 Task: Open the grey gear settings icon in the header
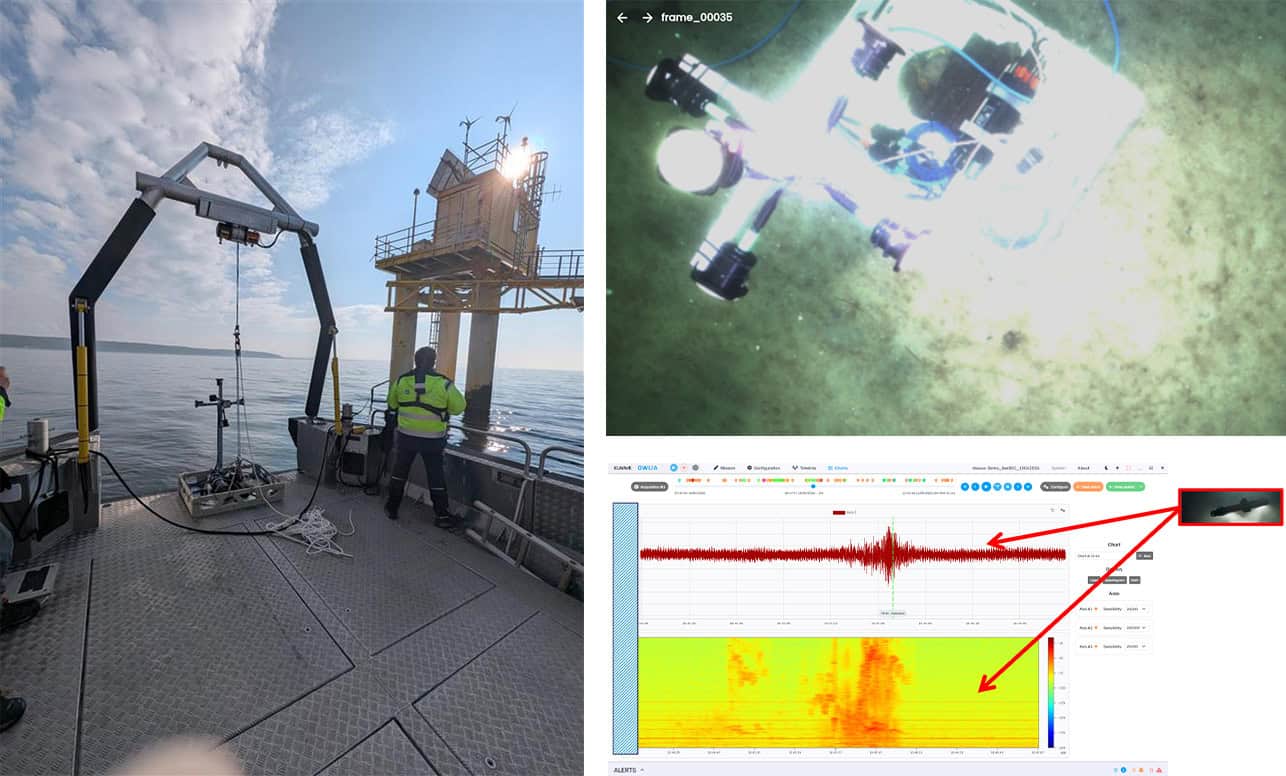point(695,468)
